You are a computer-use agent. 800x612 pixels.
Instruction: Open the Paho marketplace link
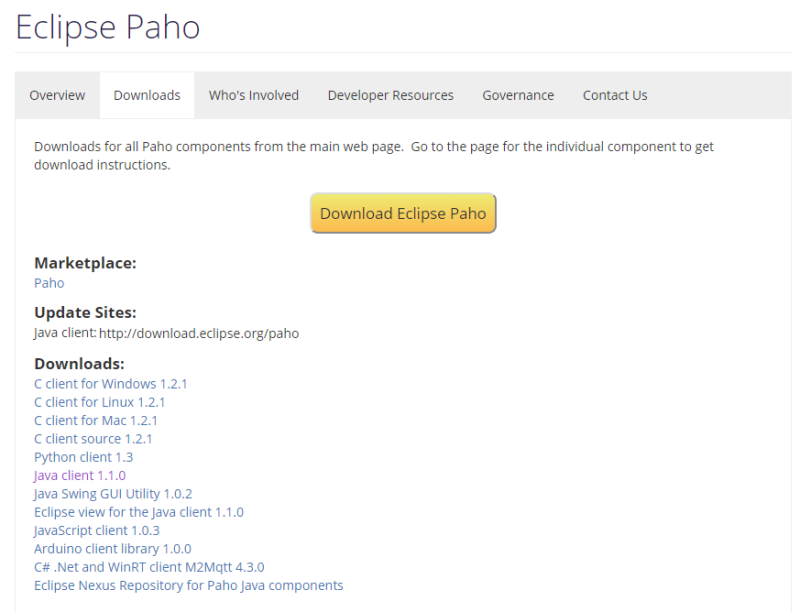click(49, 283)
